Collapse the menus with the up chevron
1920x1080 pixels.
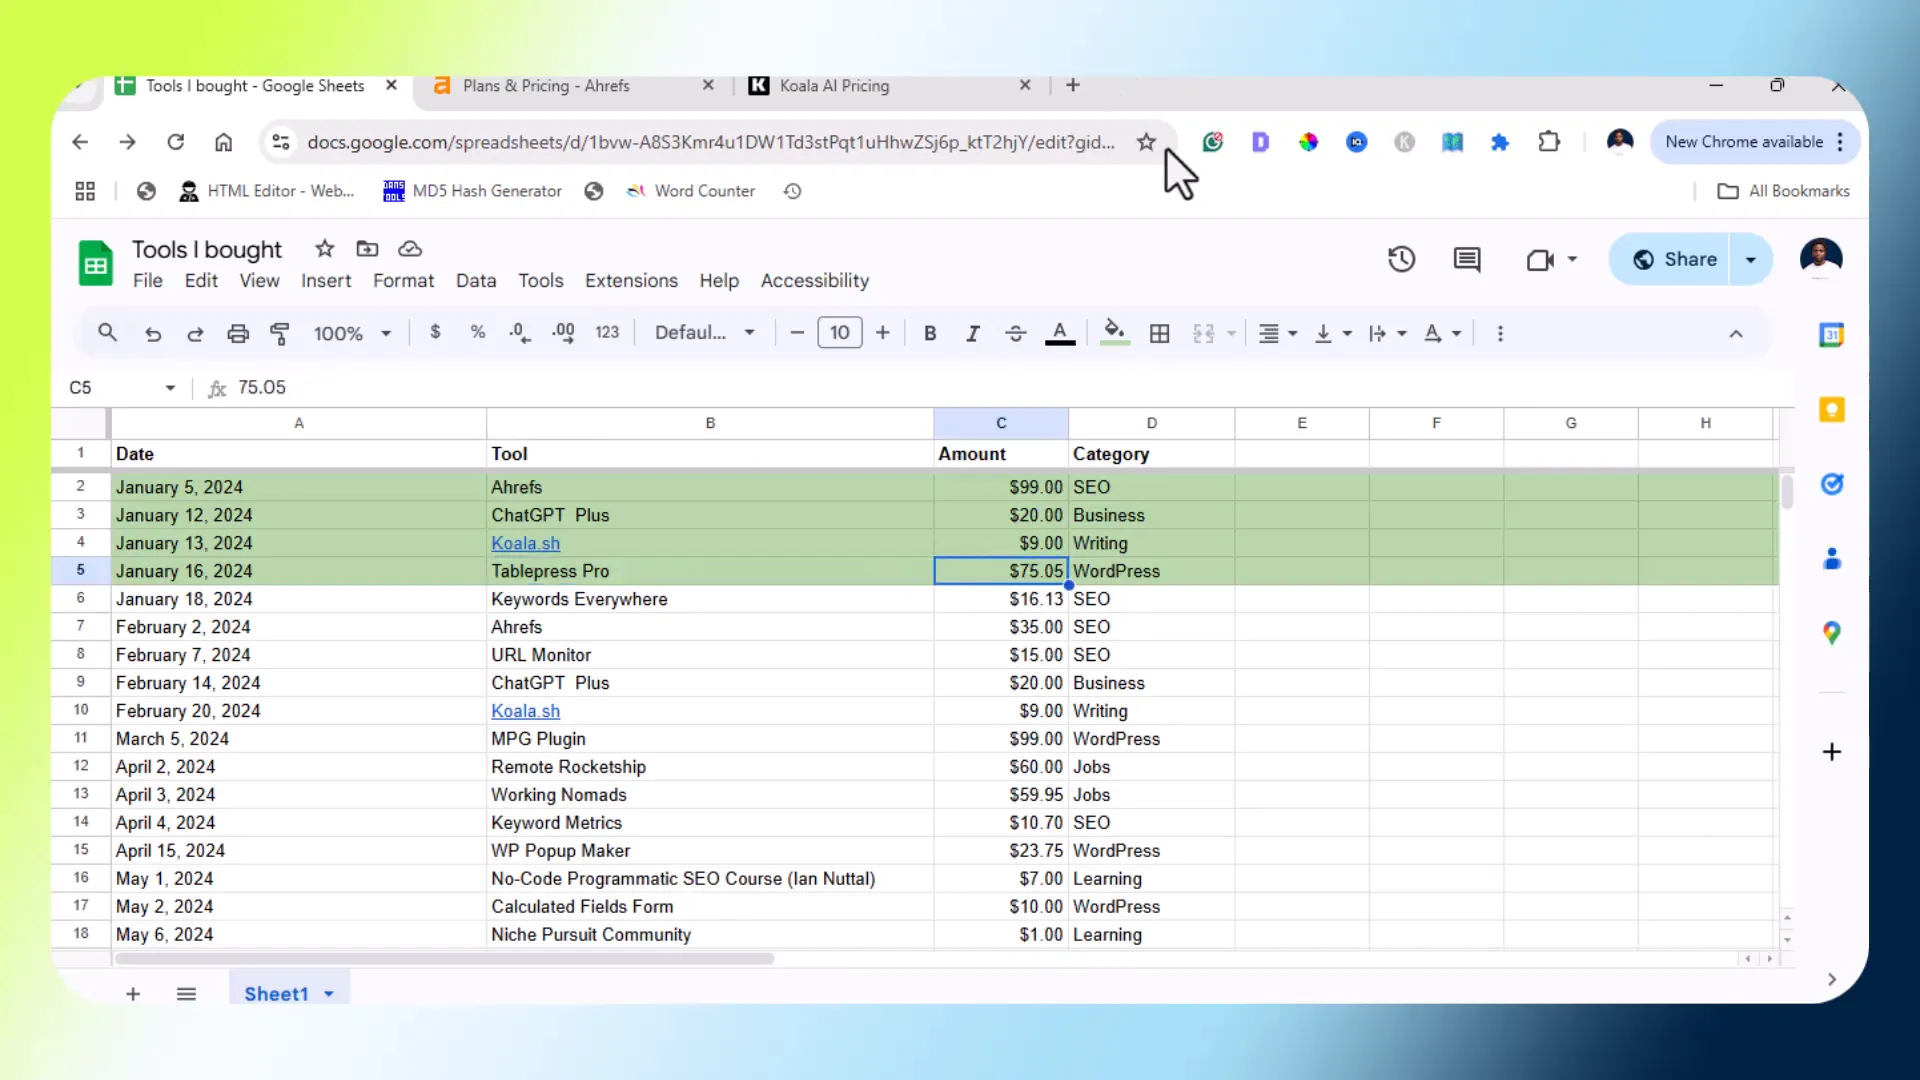[1736, 334]
